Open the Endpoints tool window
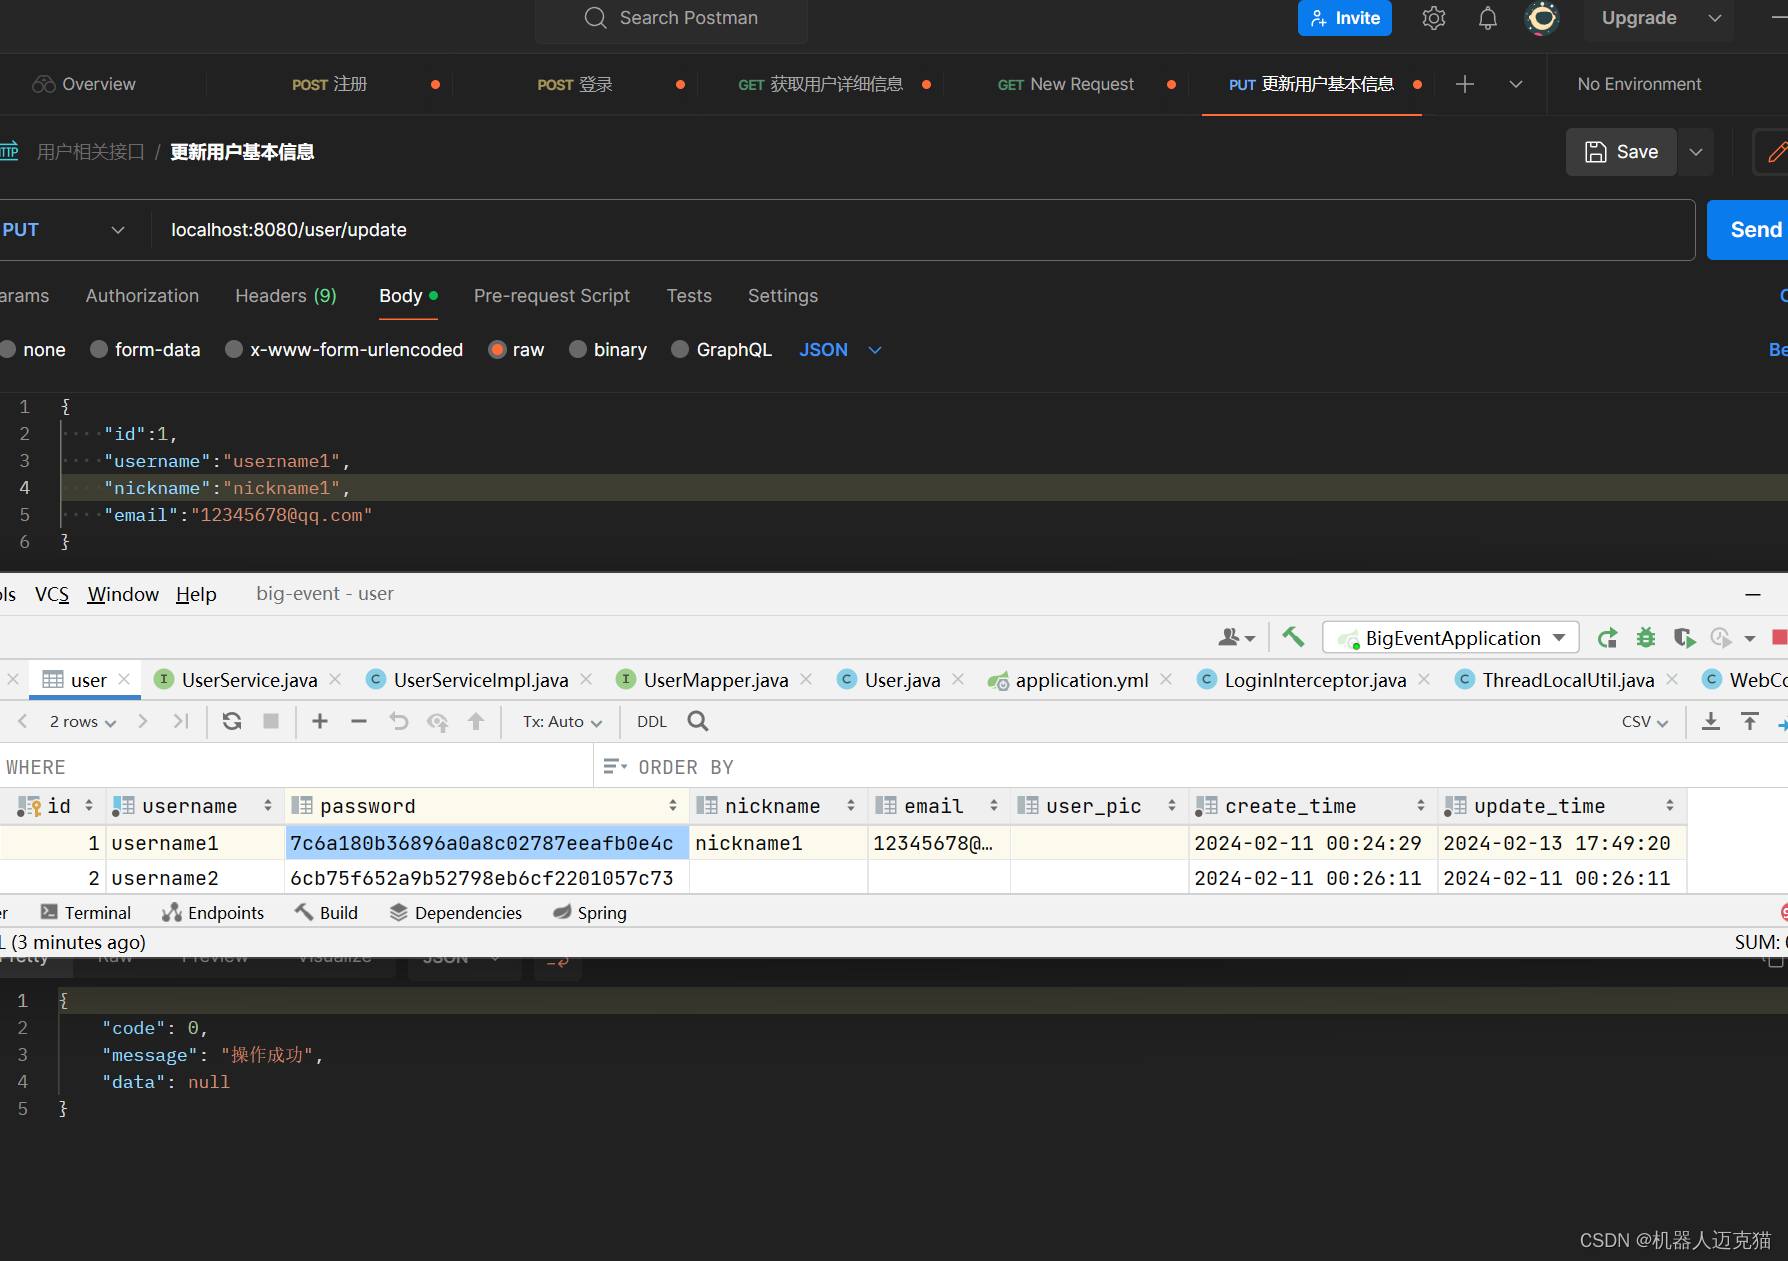Viewport: 1788px width, 1261px height. click(x=213, y=913)
